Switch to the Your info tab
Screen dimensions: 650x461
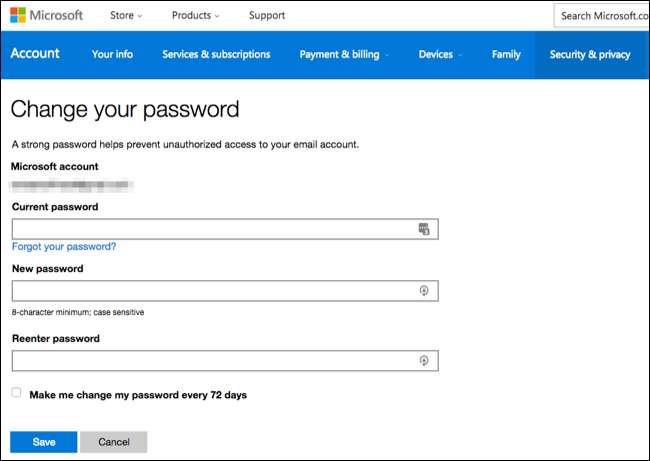(x=112, y=55)
